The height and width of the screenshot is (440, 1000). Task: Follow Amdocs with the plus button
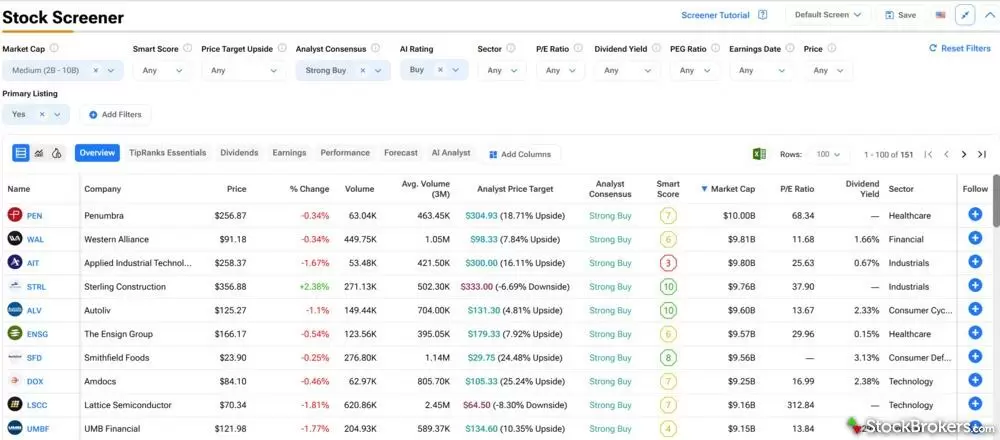click(974, 380)
